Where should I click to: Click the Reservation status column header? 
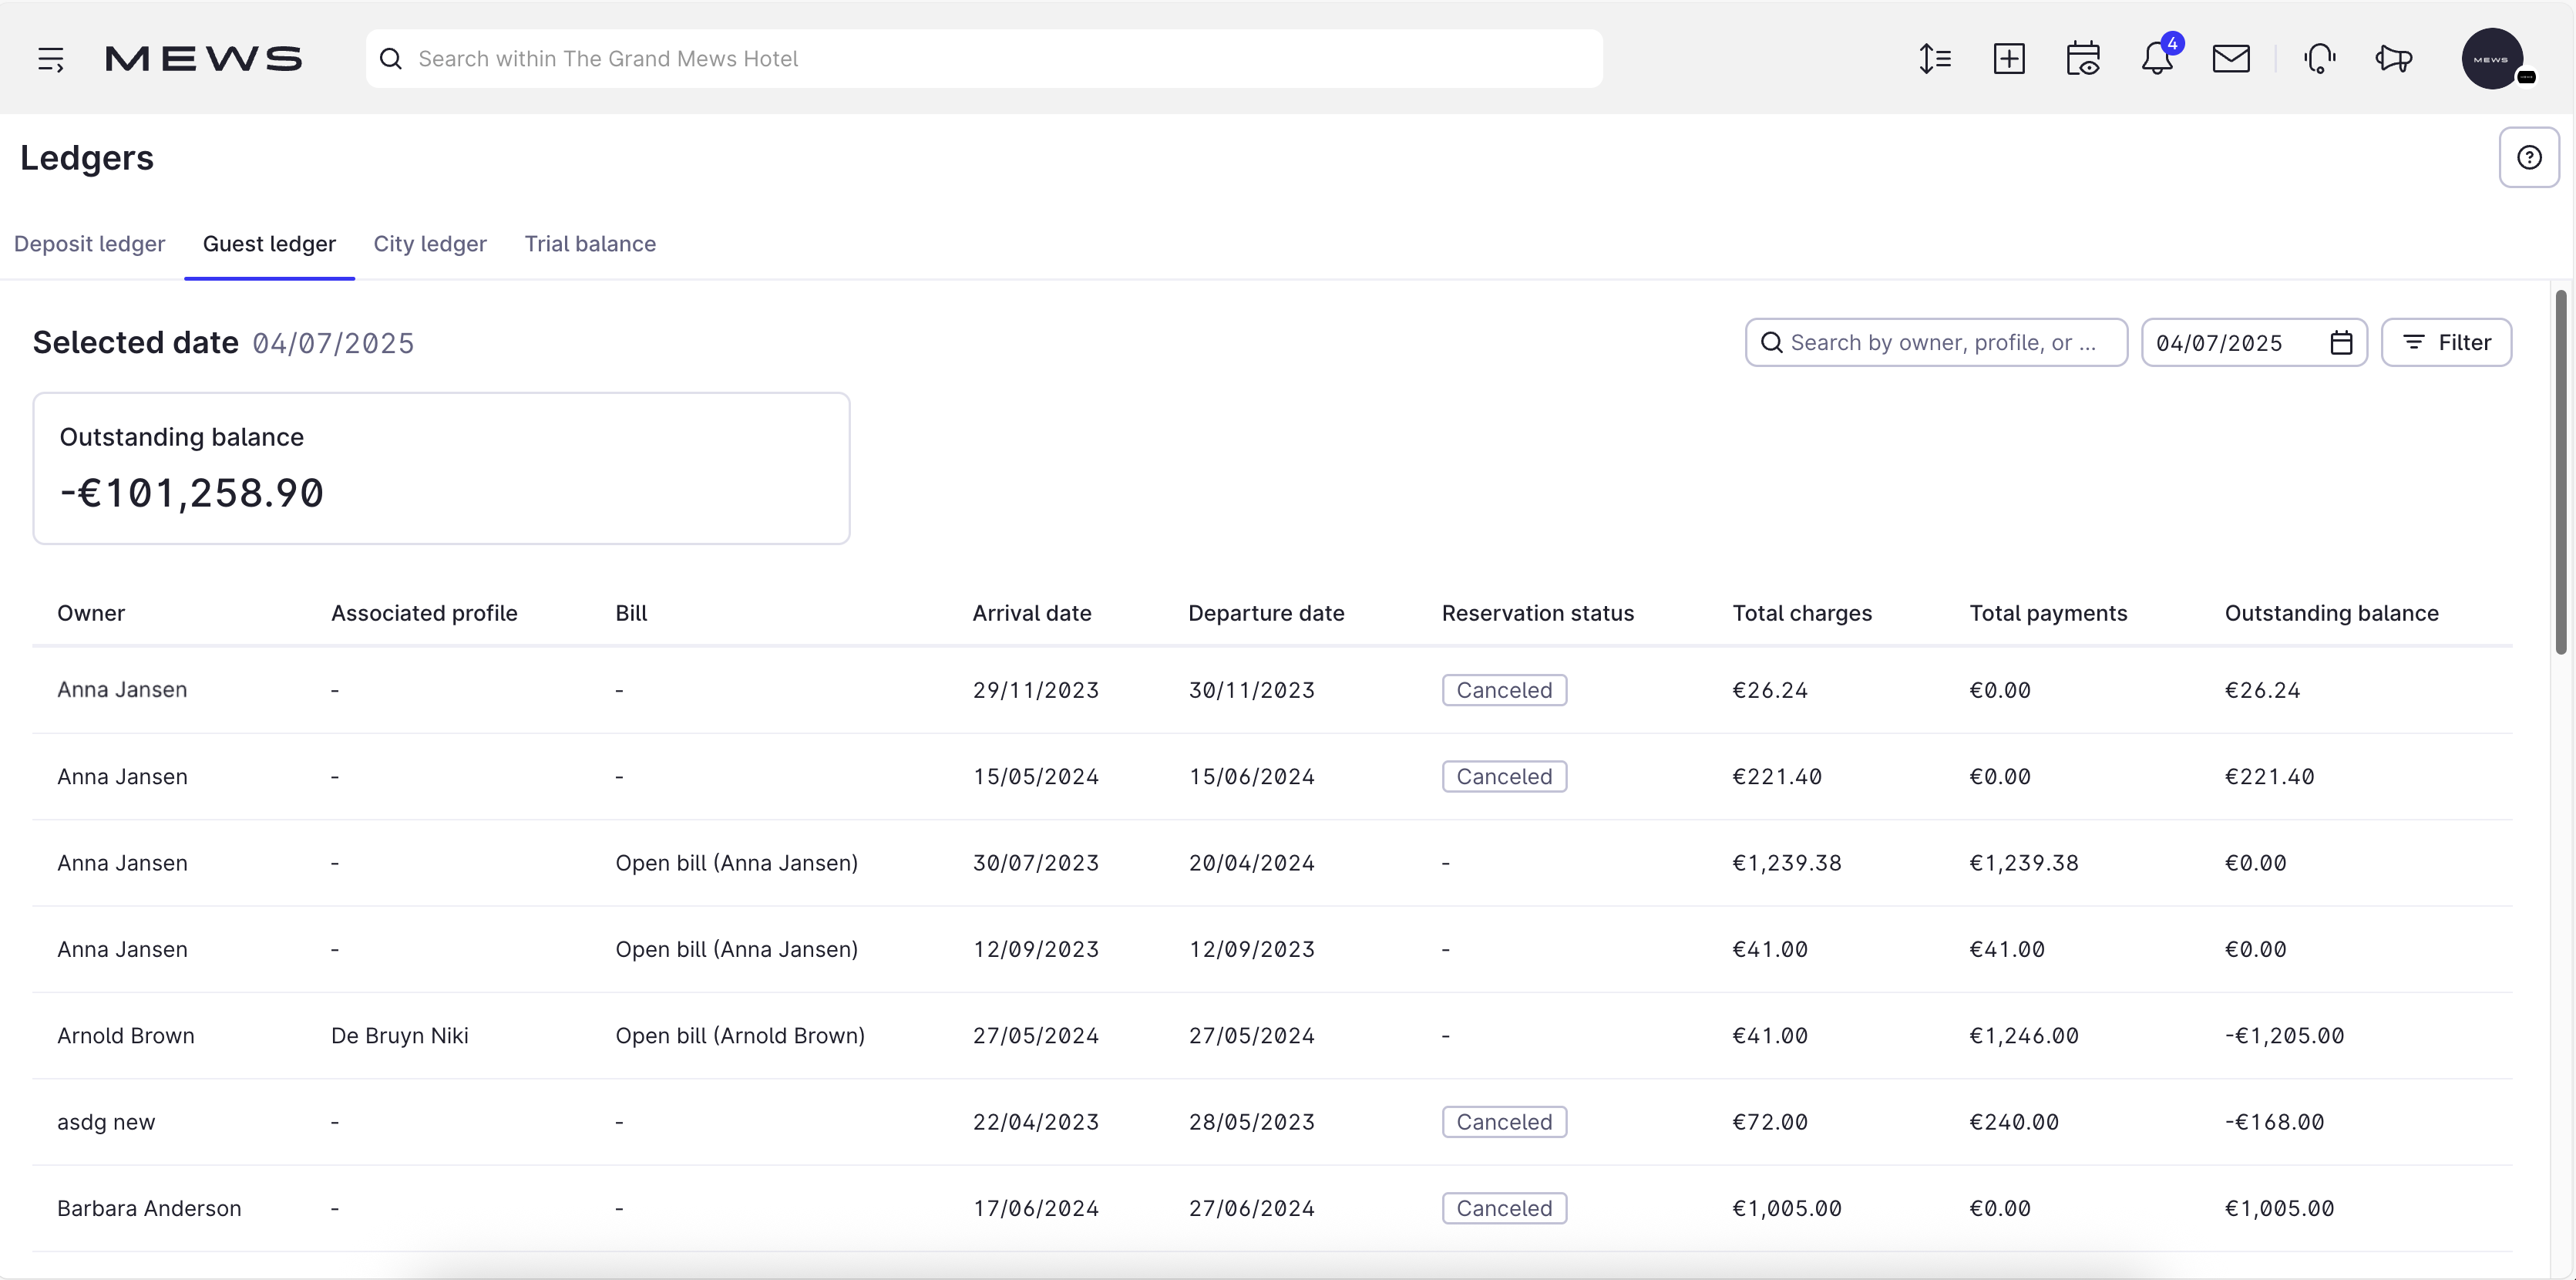point(1538,613)
